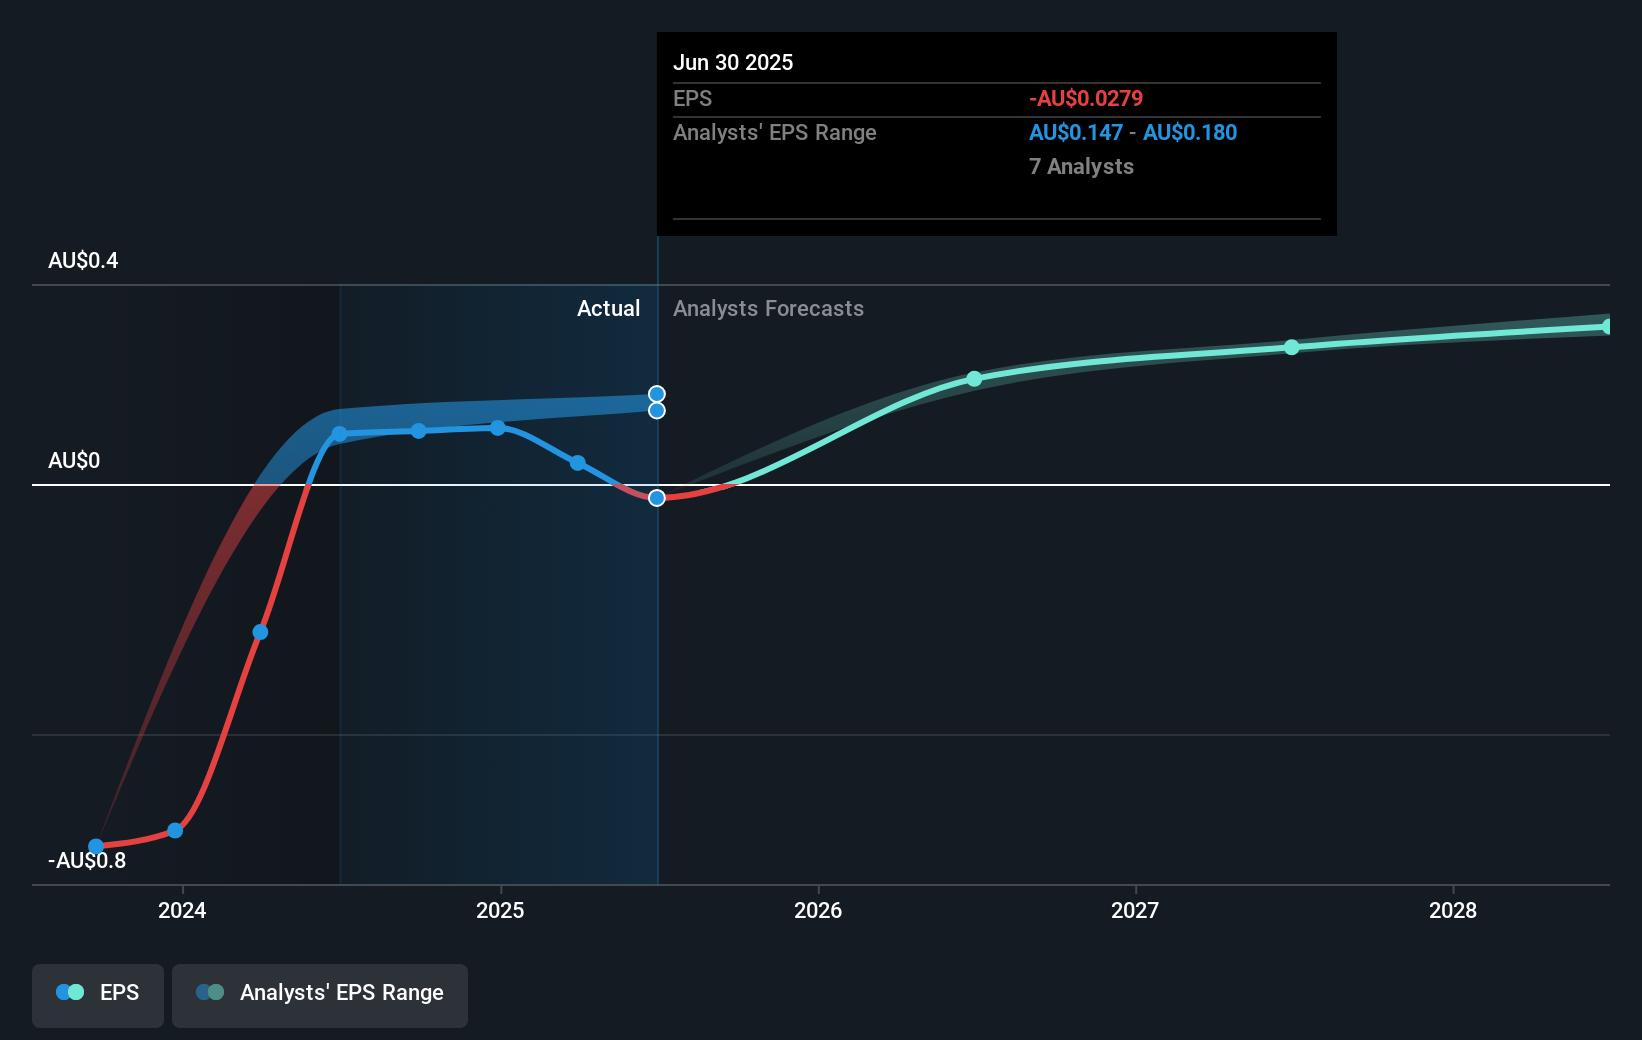The height and width of the screenshot is (1040, 1642).
Task: Select the lowest blue dot near -AU$0.8
Action: point(95,845)
